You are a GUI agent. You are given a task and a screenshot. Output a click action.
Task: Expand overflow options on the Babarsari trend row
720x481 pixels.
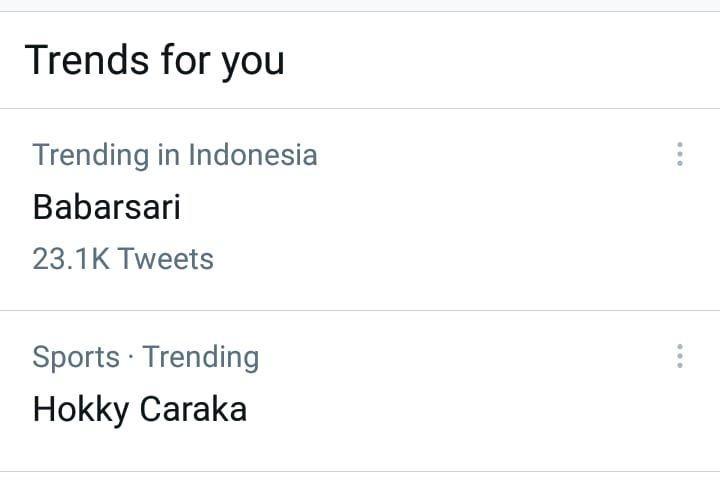pyautogui.click(x=680, y=154)
